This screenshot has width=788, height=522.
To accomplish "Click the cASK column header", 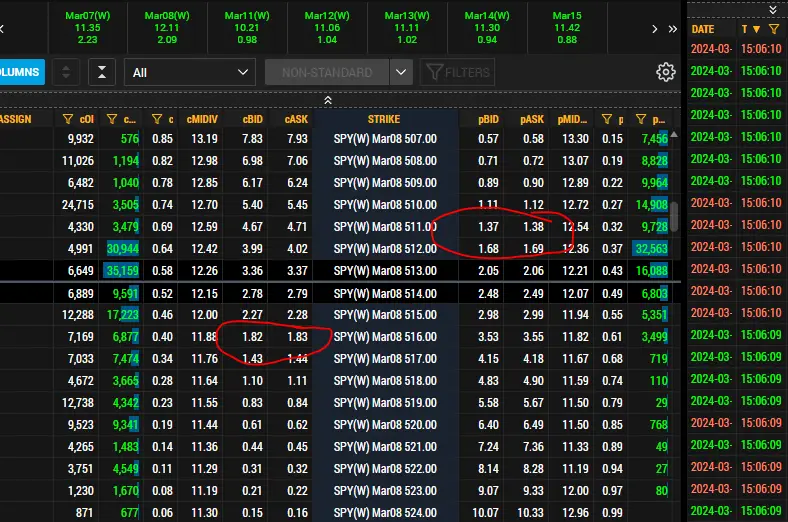I will 296,119.
